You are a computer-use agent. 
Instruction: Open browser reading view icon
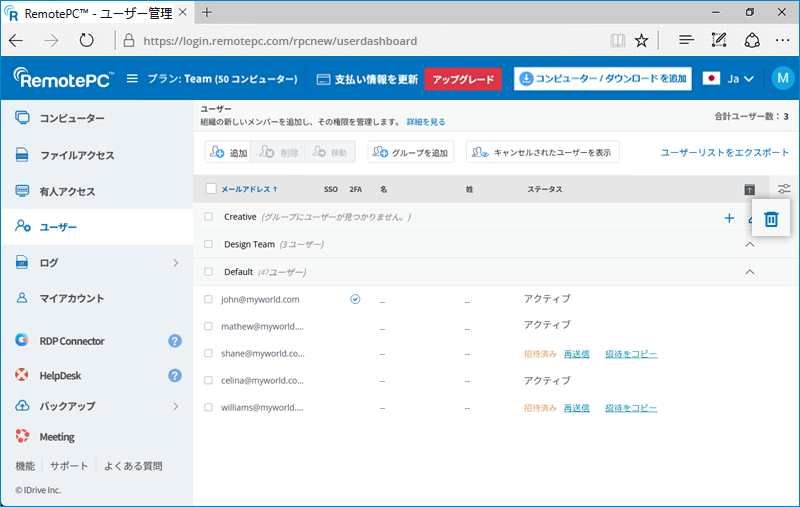[x=617, y=40]
